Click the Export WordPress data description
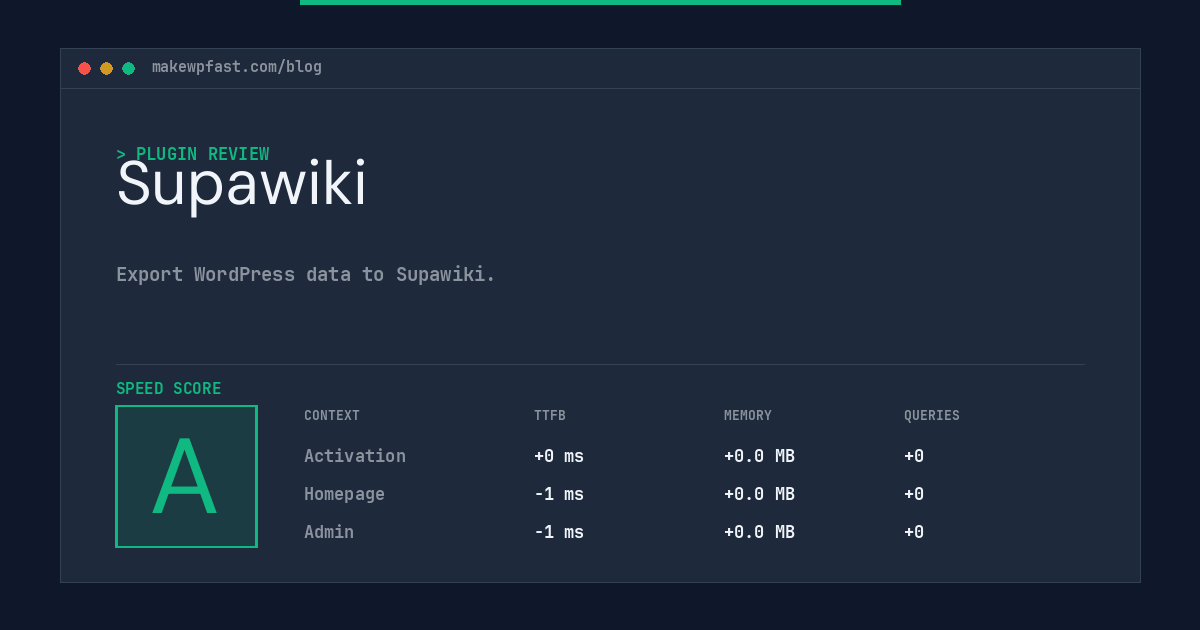This screenshot has height=630, width=1200. point(306,274)
